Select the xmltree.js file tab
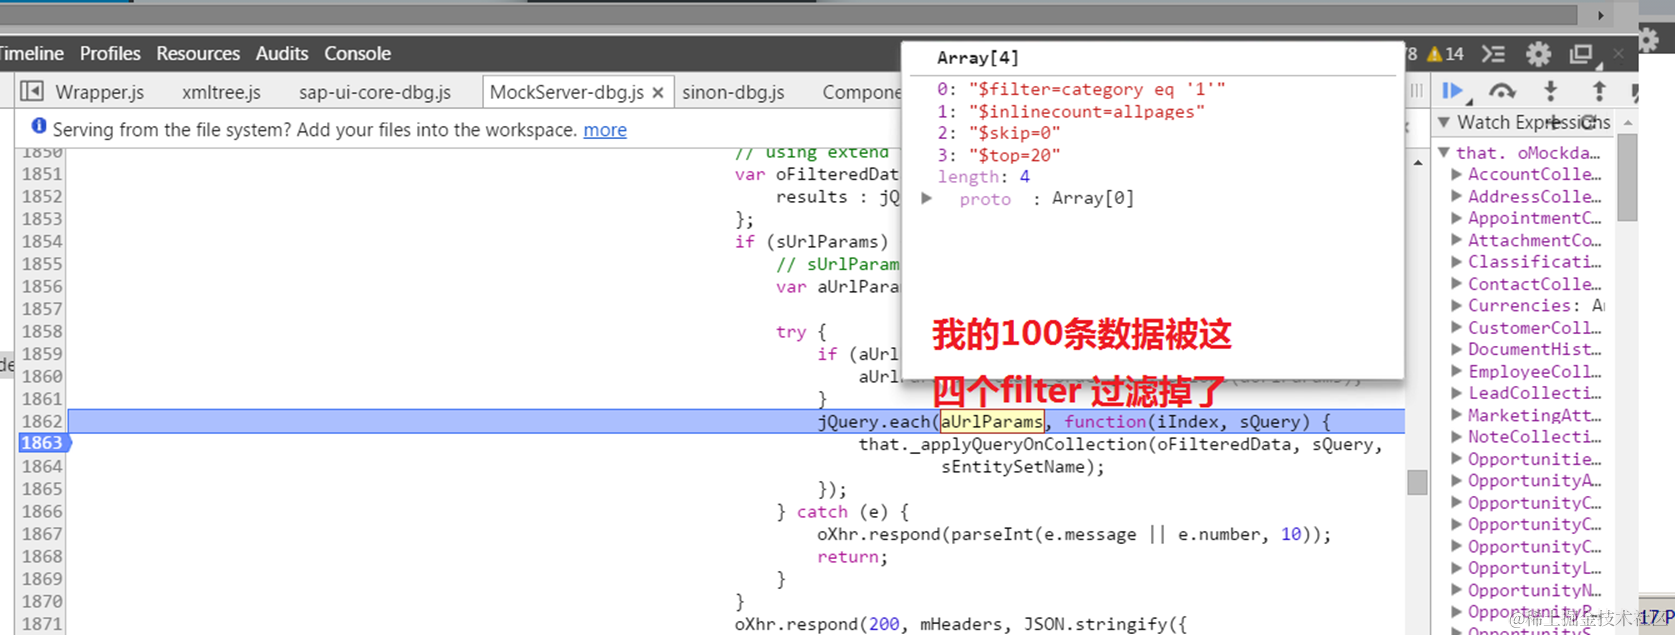This screenshot has height=635, width=1675. point(221,92)
